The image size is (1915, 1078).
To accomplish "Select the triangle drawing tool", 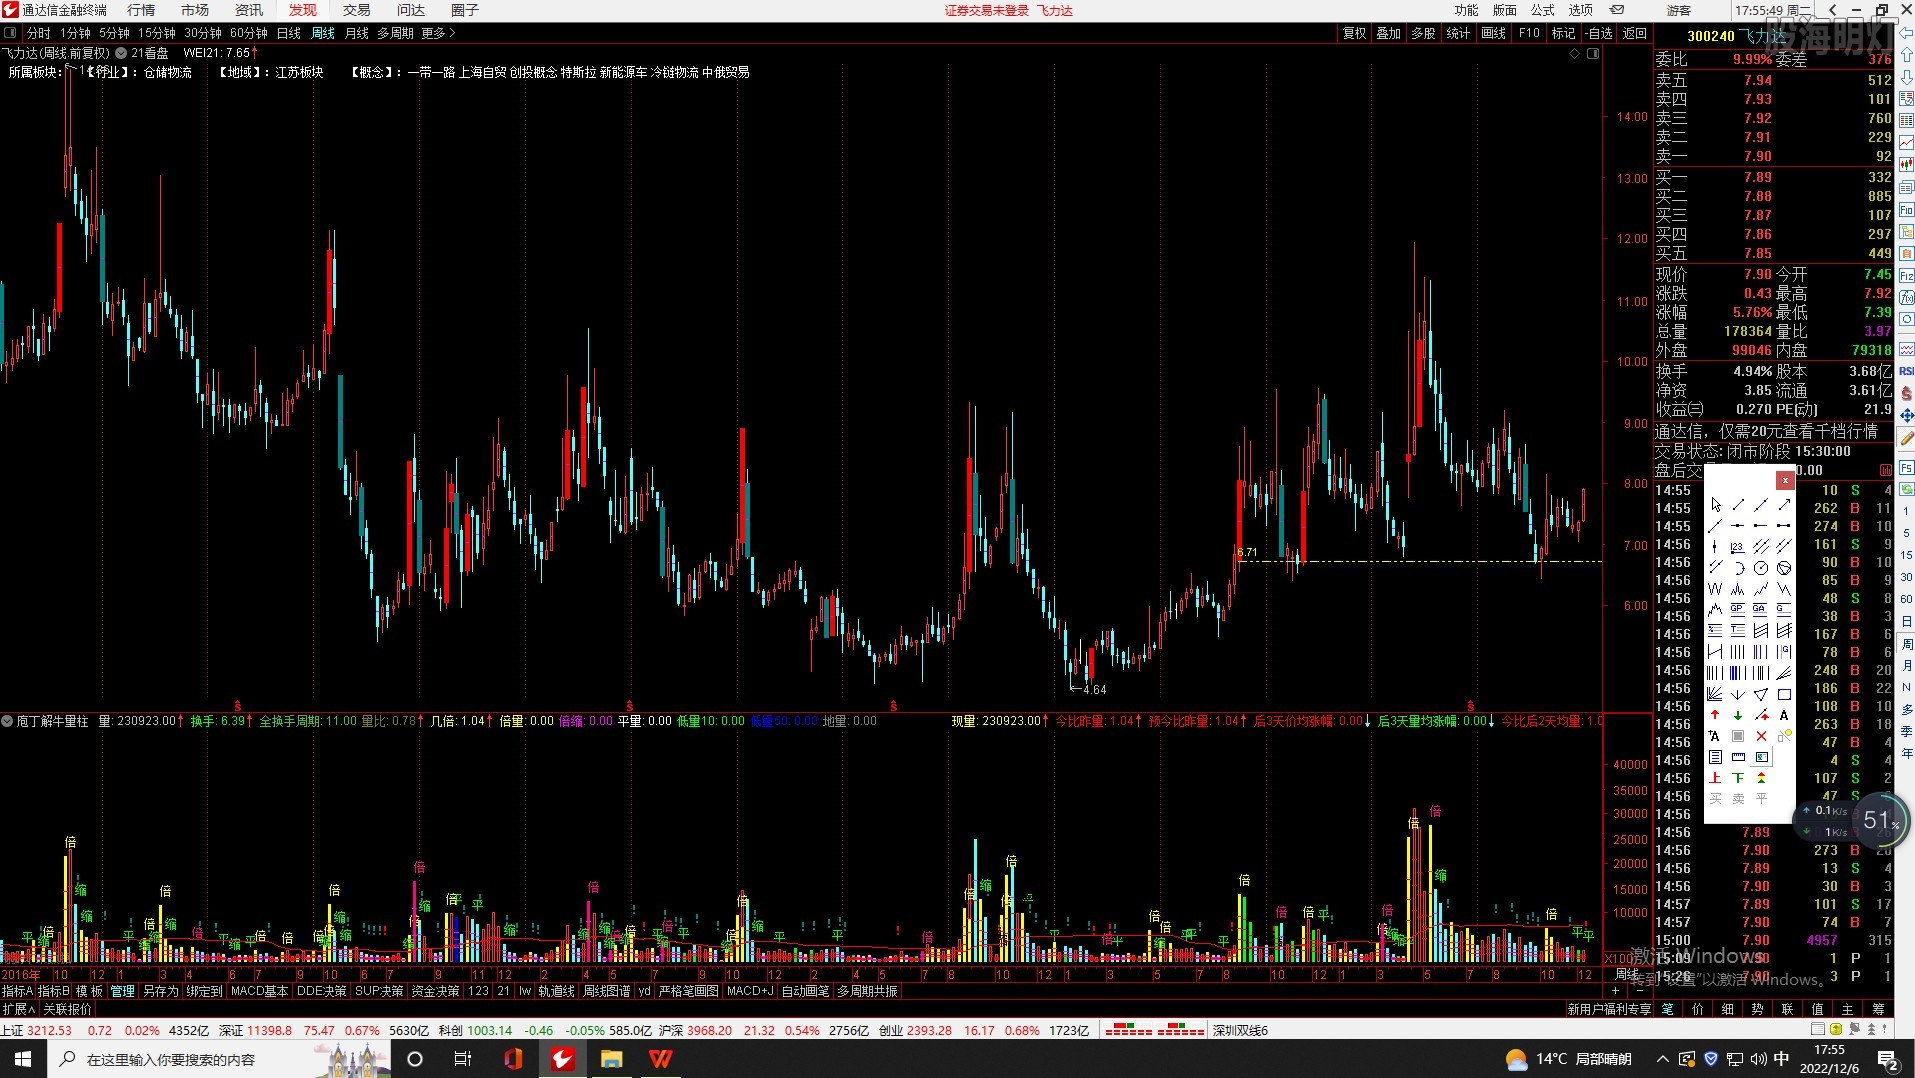I will pos(1761,694).
